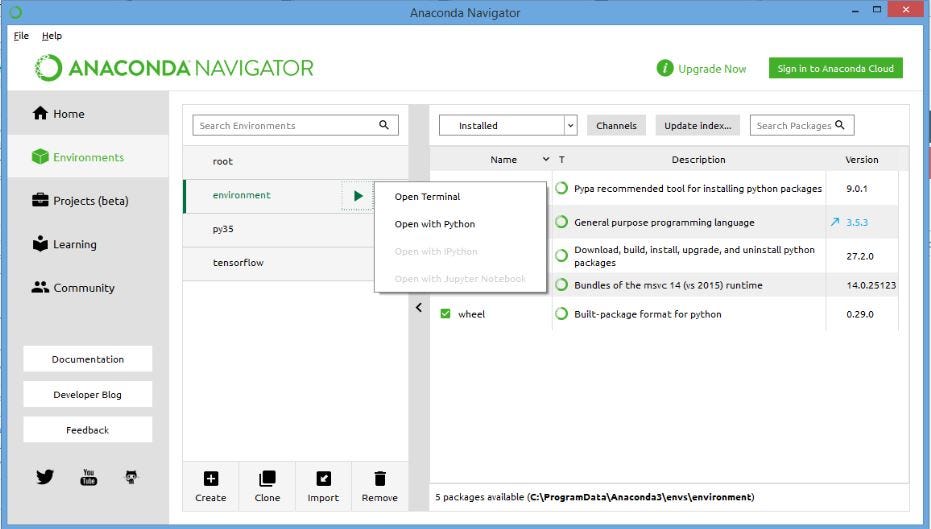Click the Clone environment icon
Image resolution: width=931 pixels, height=529 pixels.
click(x=267, y=479)
